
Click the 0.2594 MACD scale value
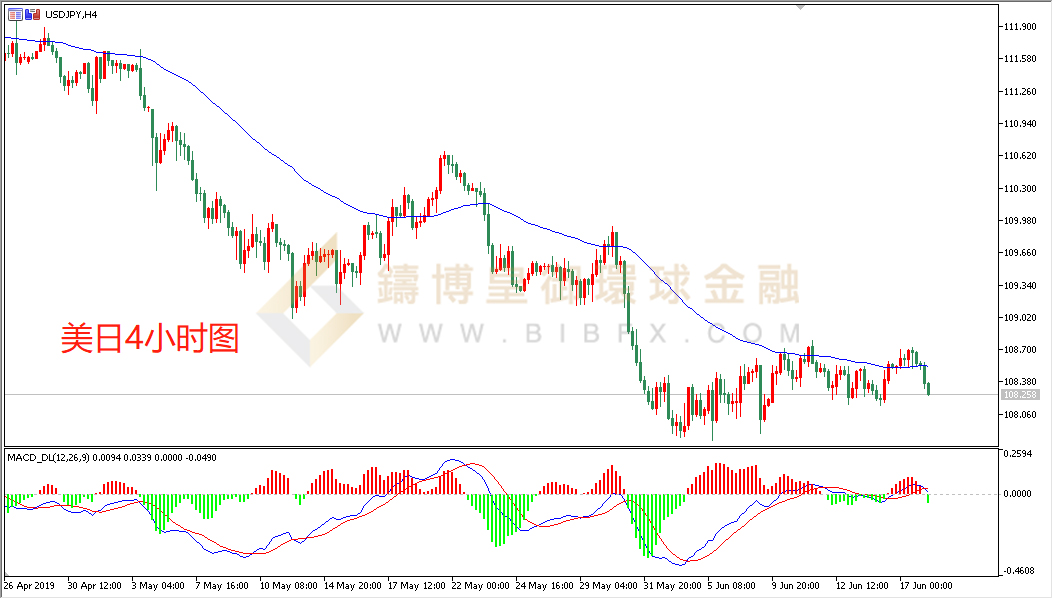(x=1019, y=454)
